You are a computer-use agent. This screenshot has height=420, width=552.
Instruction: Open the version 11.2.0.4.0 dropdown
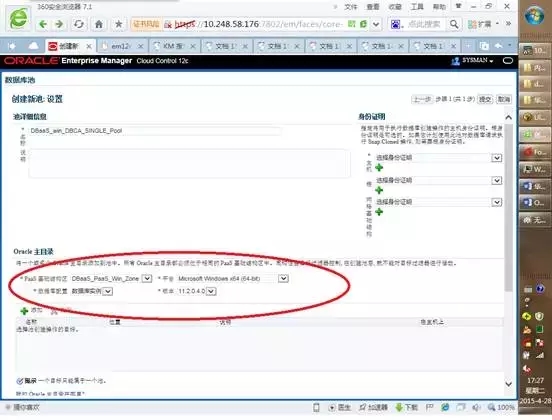211,291
